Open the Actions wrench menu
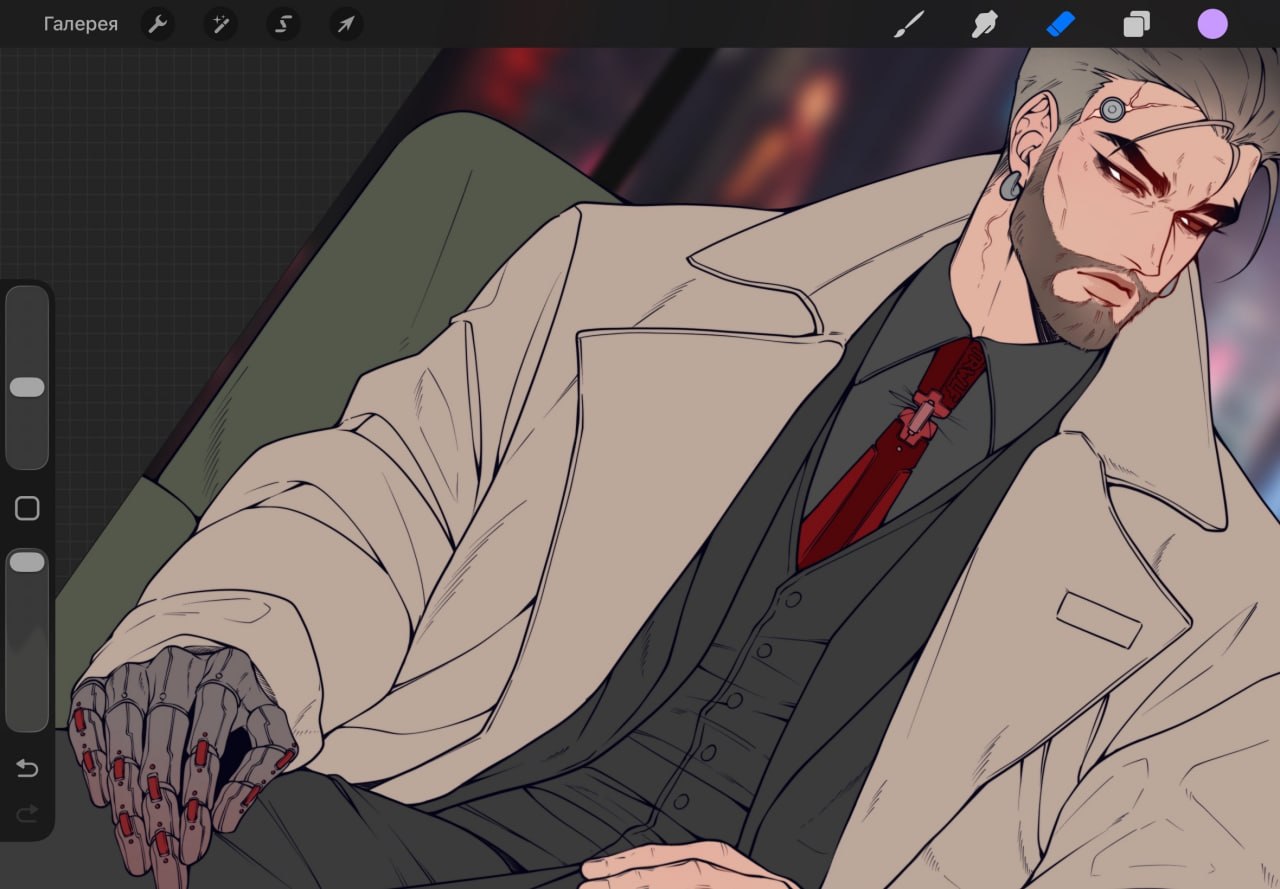Viewport: 1280px width, 889px height. tap(157, 24)
